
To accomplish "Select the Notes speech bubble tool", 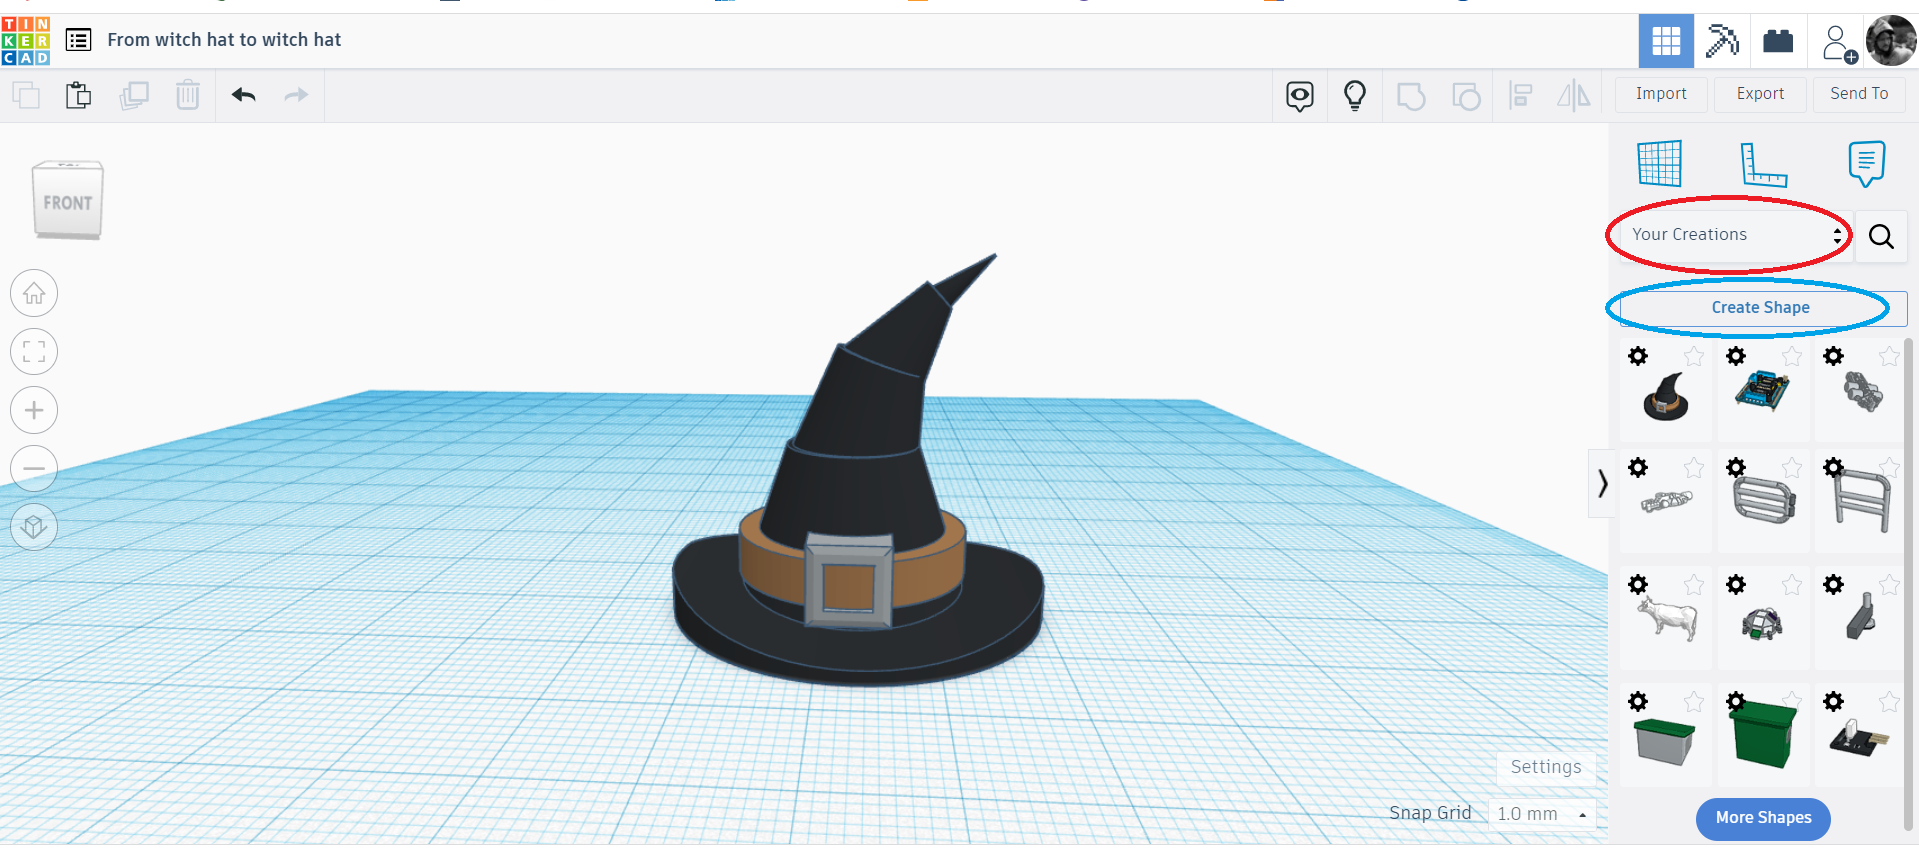I will 1867,164.
